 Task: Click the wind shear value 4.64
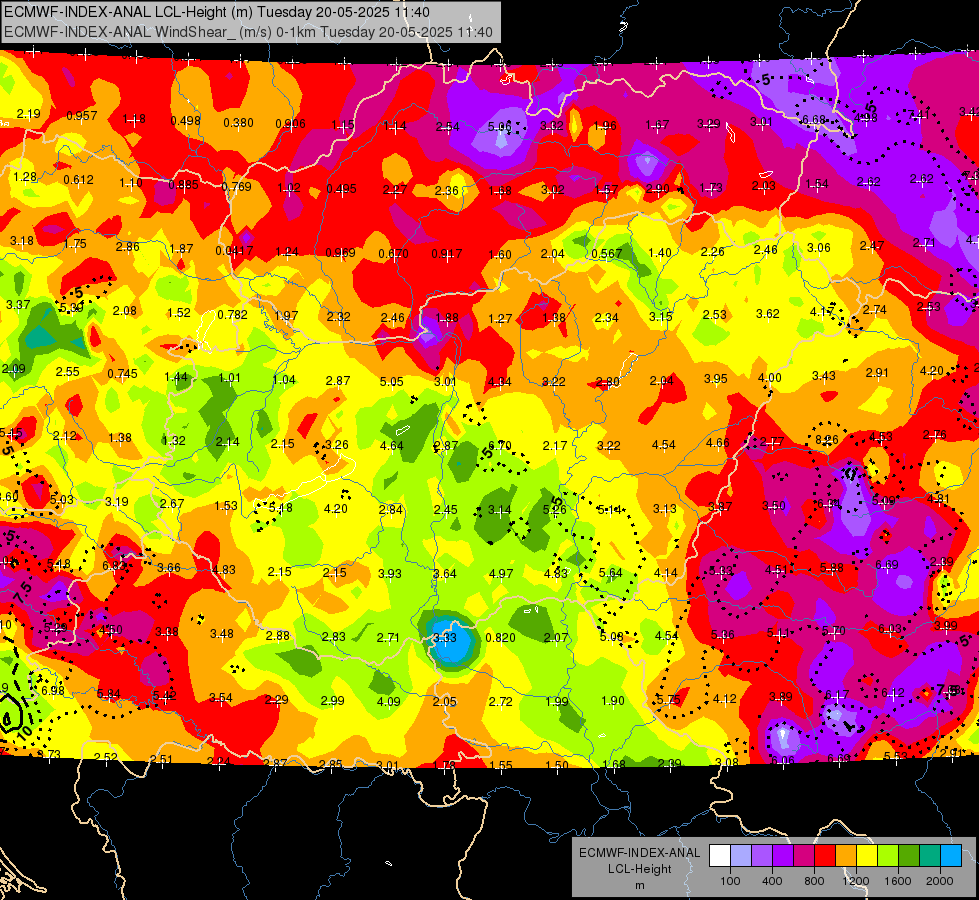click(x=391, y=446)
